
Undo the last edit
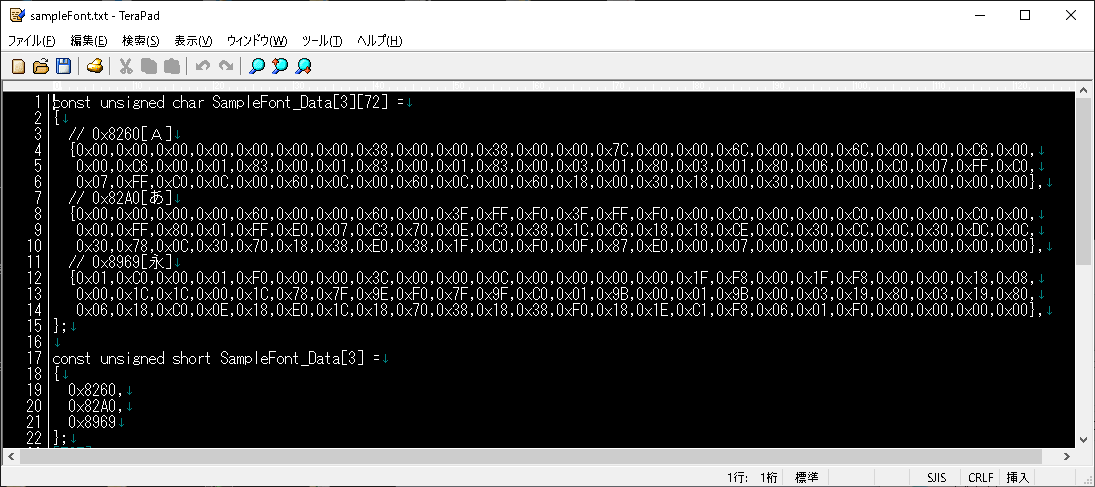coord(203,66)
